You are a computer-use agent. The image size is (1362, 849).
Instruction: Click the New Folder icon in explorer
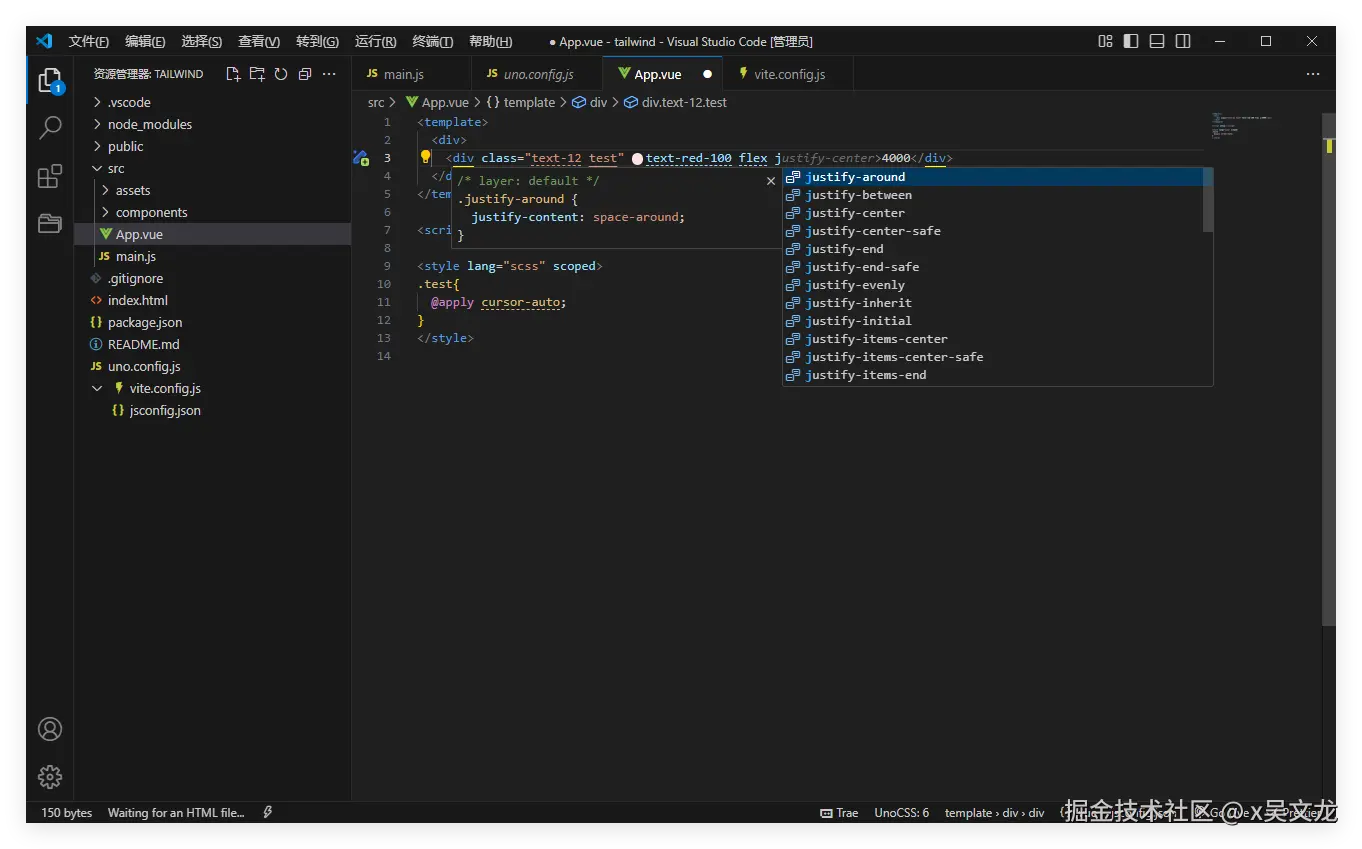(257, 74)
